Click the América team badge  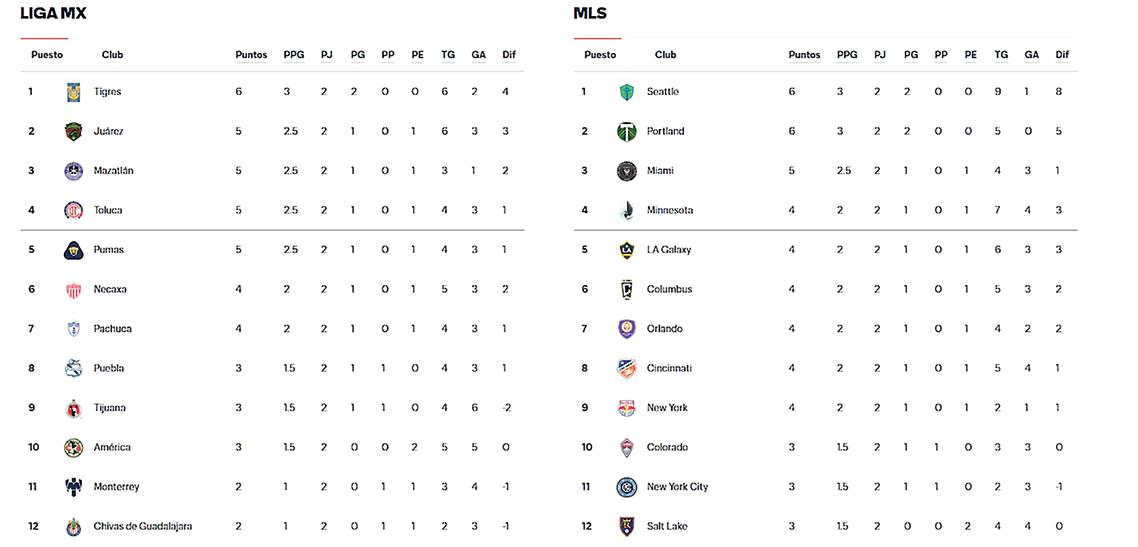click(73, 447)
